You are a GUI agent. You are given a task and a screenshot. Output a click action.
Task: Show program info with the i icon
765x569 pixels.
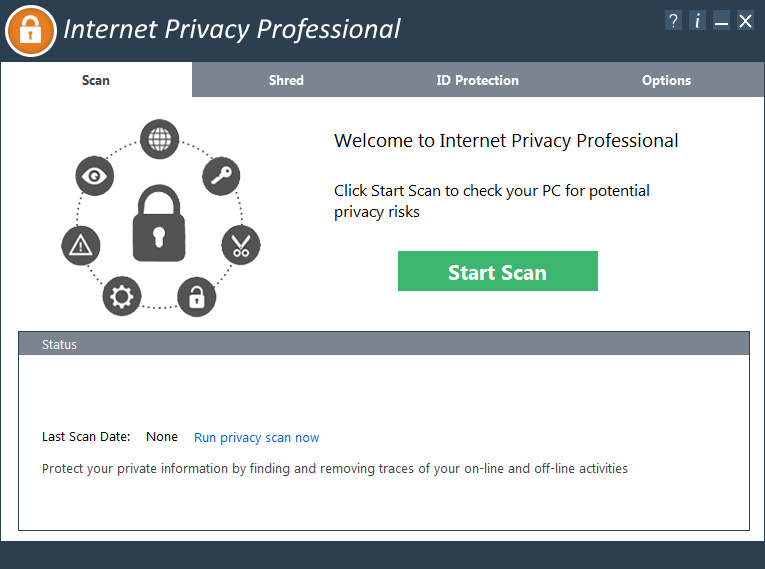[697, 21]
